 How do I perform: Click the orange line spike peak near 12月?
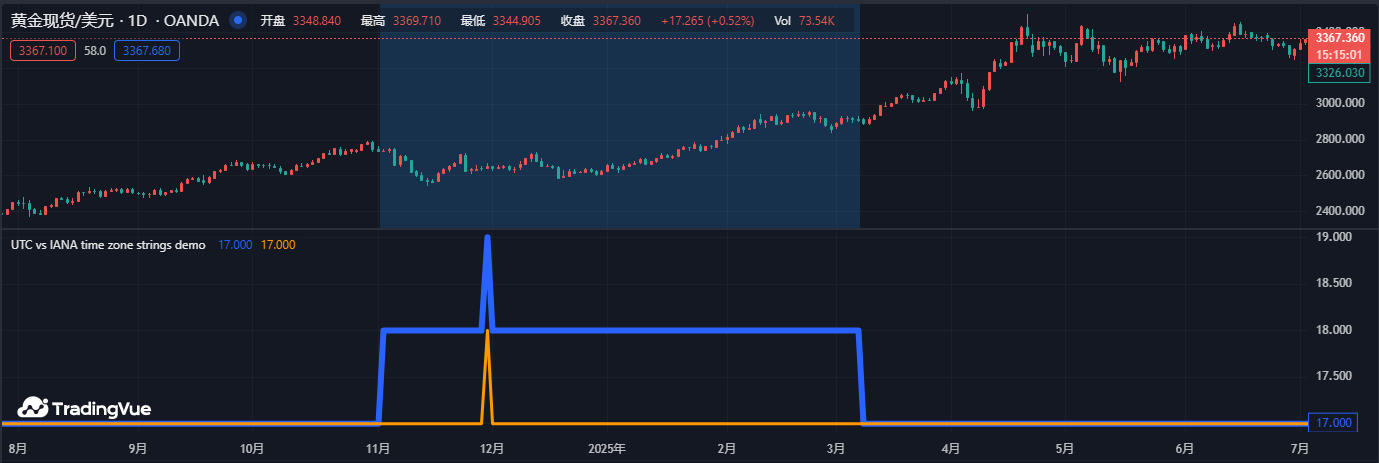tap(487, 332)
